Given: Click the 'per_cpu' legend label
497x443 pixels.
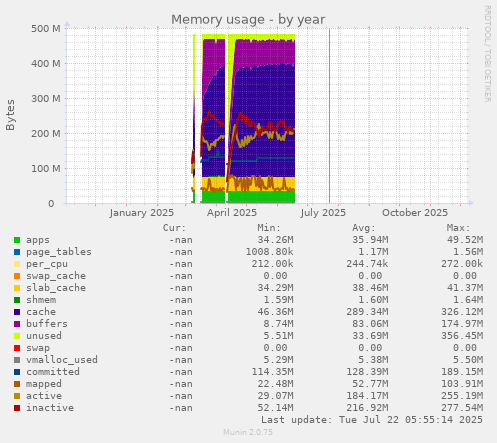Looking at the screenshot, I should 47,264.
